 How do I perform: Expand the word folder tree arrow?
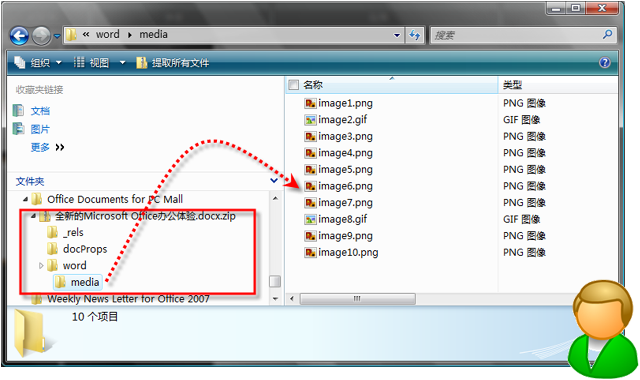(41, 266)
